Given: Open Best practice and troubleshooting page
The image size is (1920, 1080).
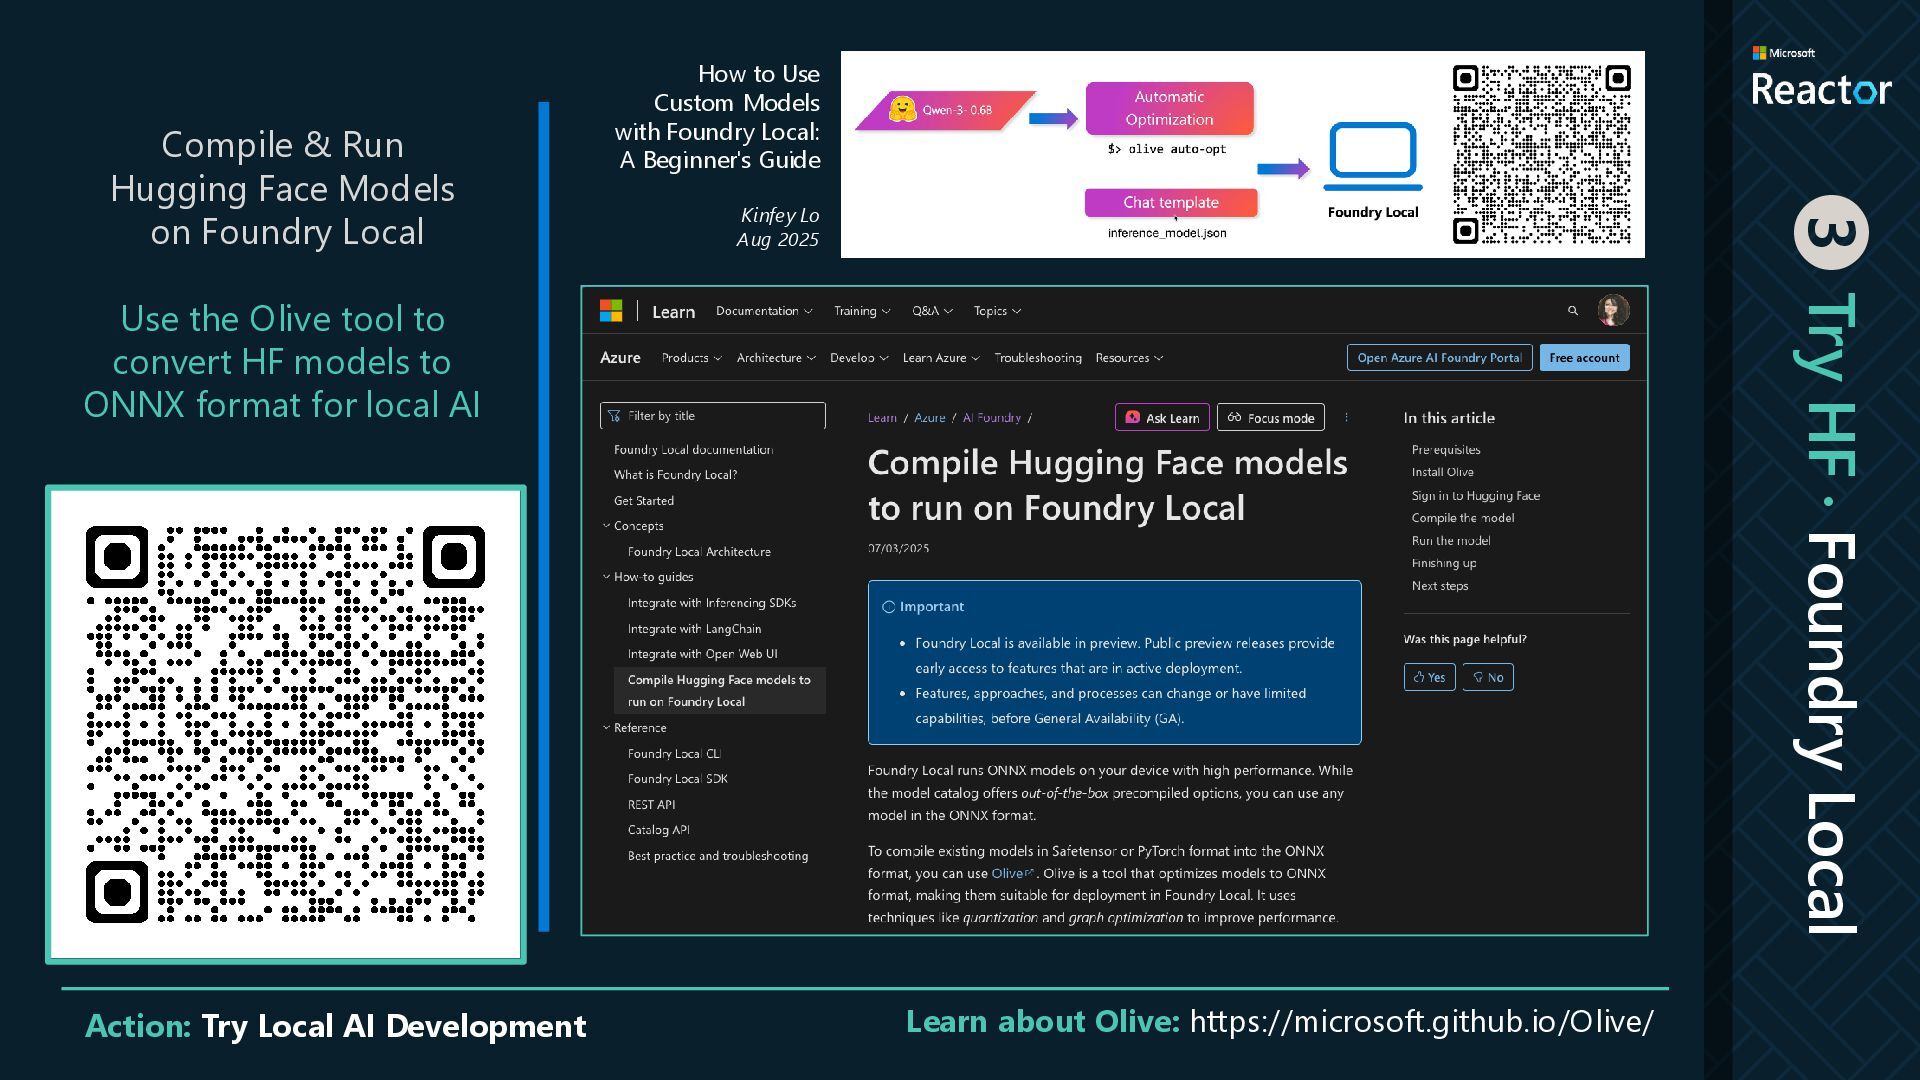Looking at the screenshot, I should click(x=717, y=856).
